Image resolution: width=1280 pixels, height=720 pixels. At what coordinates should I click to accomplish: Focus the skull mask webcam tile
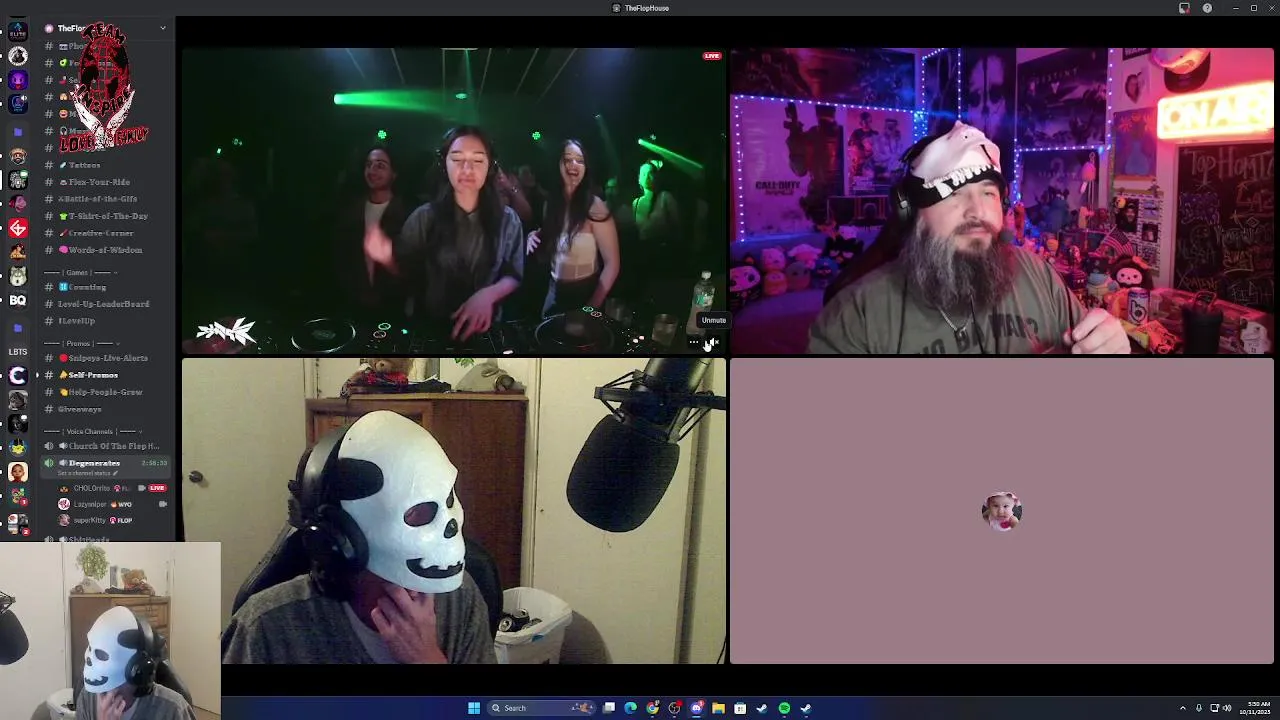click(x=453, y=511)
